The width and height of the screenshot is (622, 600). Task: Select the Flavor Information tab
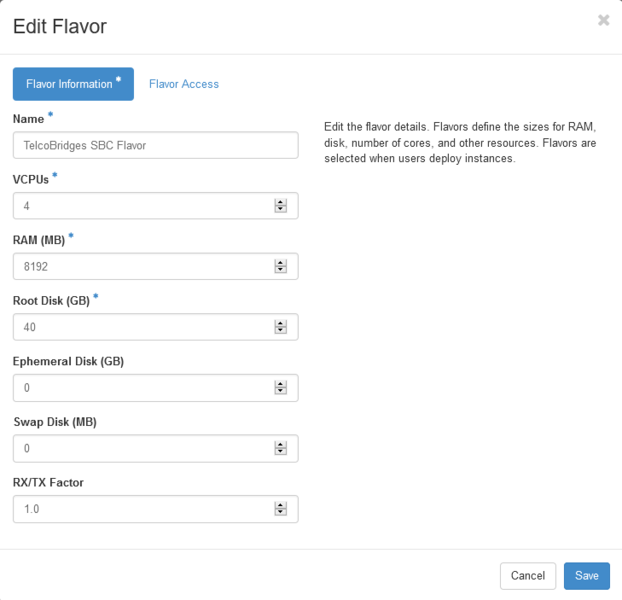[x=73, y=84]
